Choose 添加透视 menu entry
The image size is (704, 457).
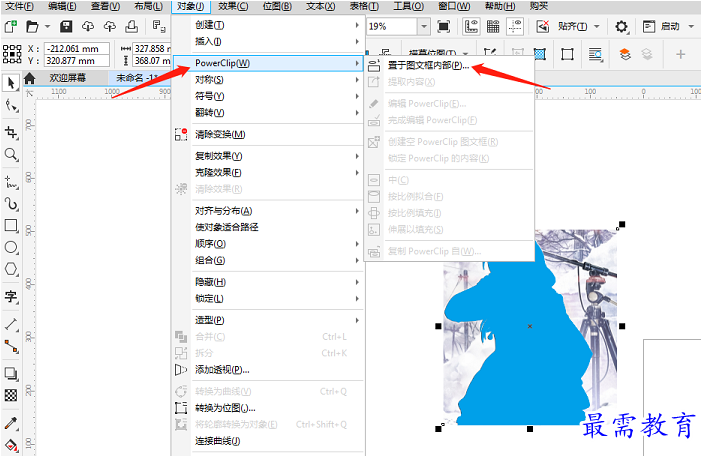[268, 370]
